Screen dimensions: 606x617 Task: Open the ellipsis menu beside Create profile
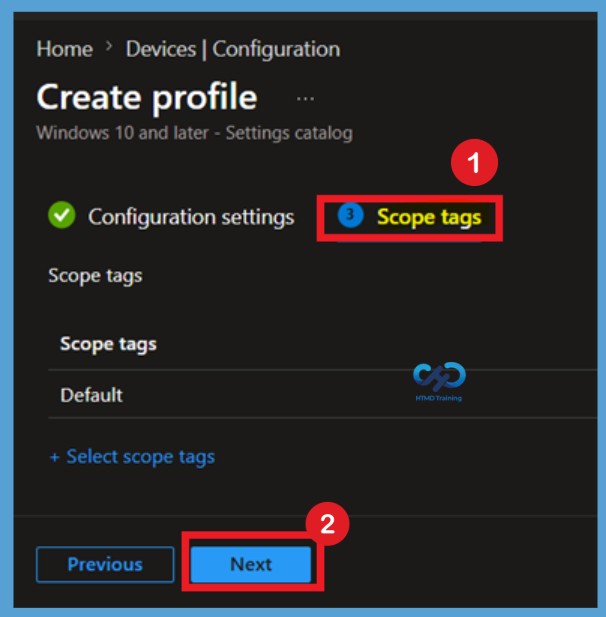[x=305, y=98]
